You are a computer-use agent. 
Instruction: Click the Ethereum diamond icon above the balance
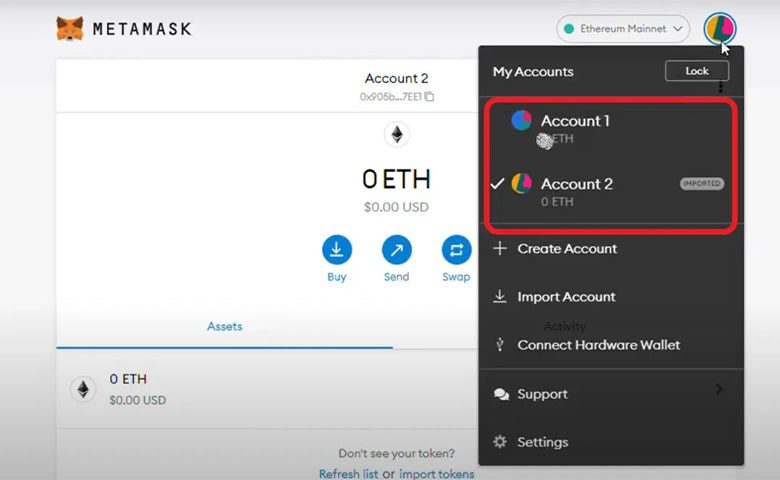(x=396, y=134)
